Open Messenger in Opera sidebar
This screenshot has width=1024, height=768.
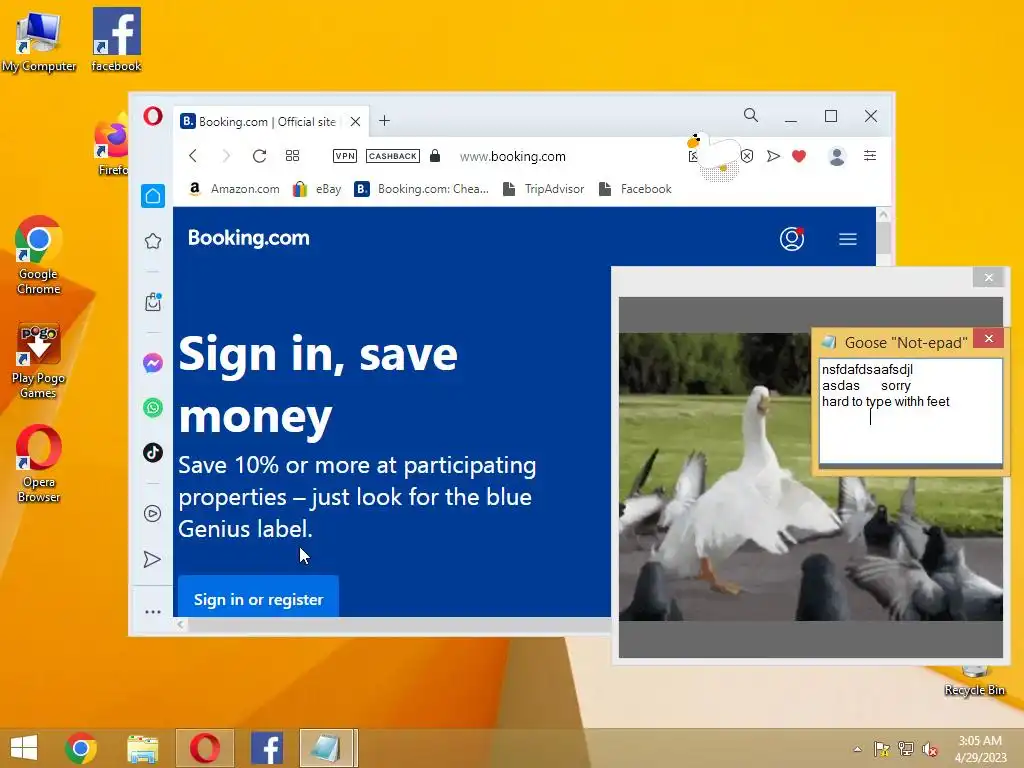pos(153,362)
